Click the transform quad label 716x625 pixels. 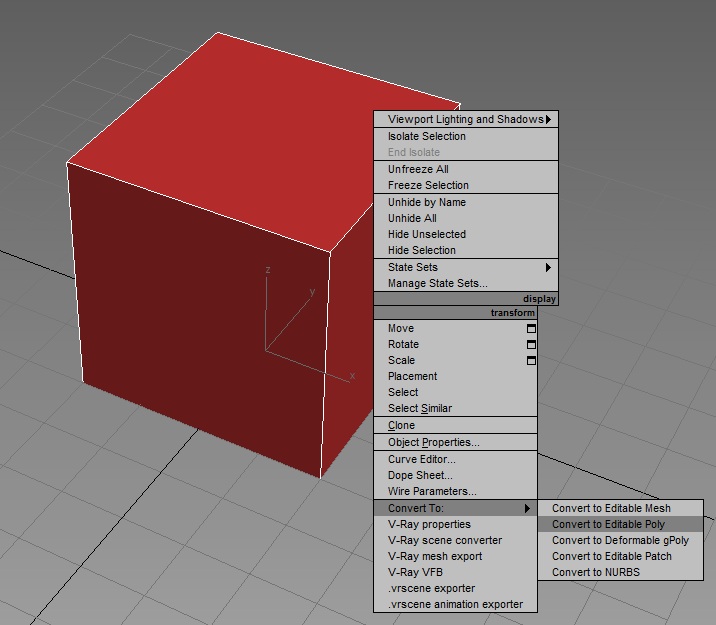click(512, 313)
